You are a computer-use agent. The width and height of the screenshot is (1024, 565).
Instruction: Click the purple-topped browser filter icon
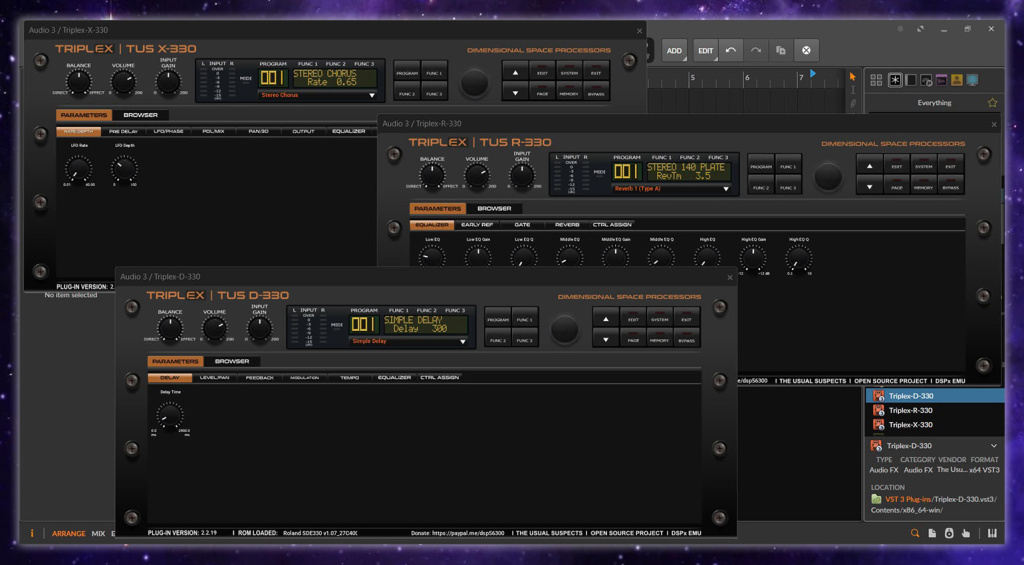tap(941, 80)
